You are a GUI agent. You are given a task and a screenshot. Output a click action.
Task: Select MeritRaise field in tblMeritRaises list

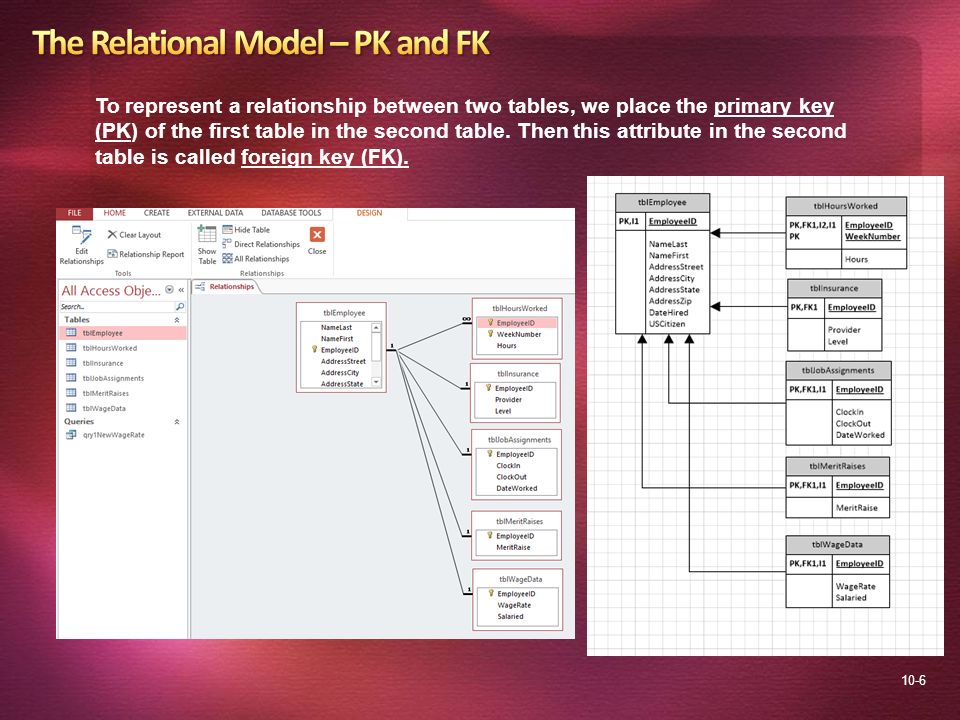point(513,547)
